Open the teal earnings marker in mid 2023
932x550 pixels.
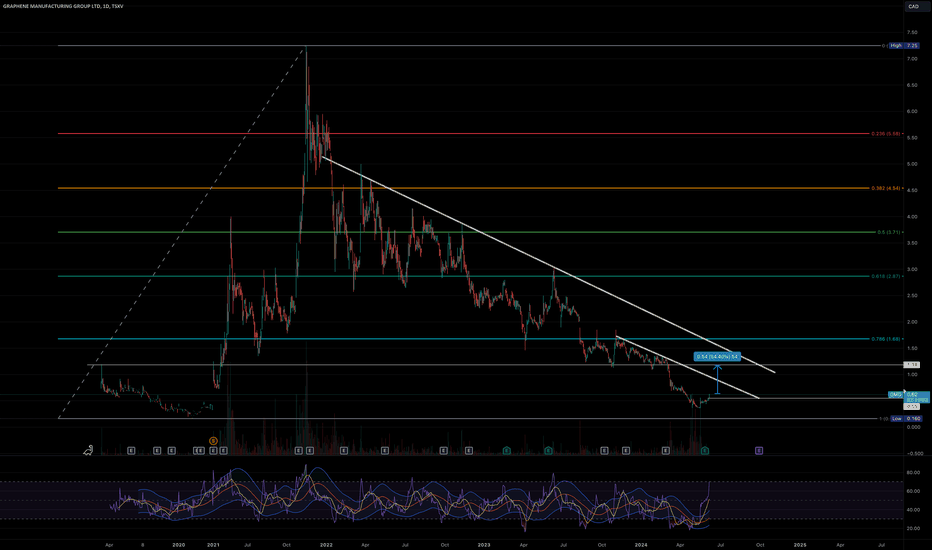[548, 451]
